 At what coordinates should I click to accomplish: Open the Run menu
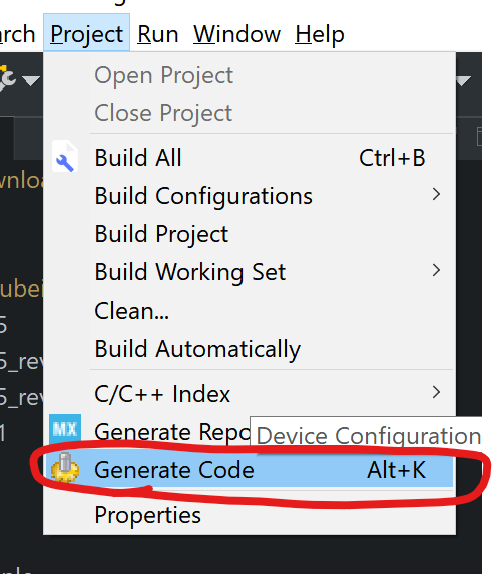[x=158, y=34]
